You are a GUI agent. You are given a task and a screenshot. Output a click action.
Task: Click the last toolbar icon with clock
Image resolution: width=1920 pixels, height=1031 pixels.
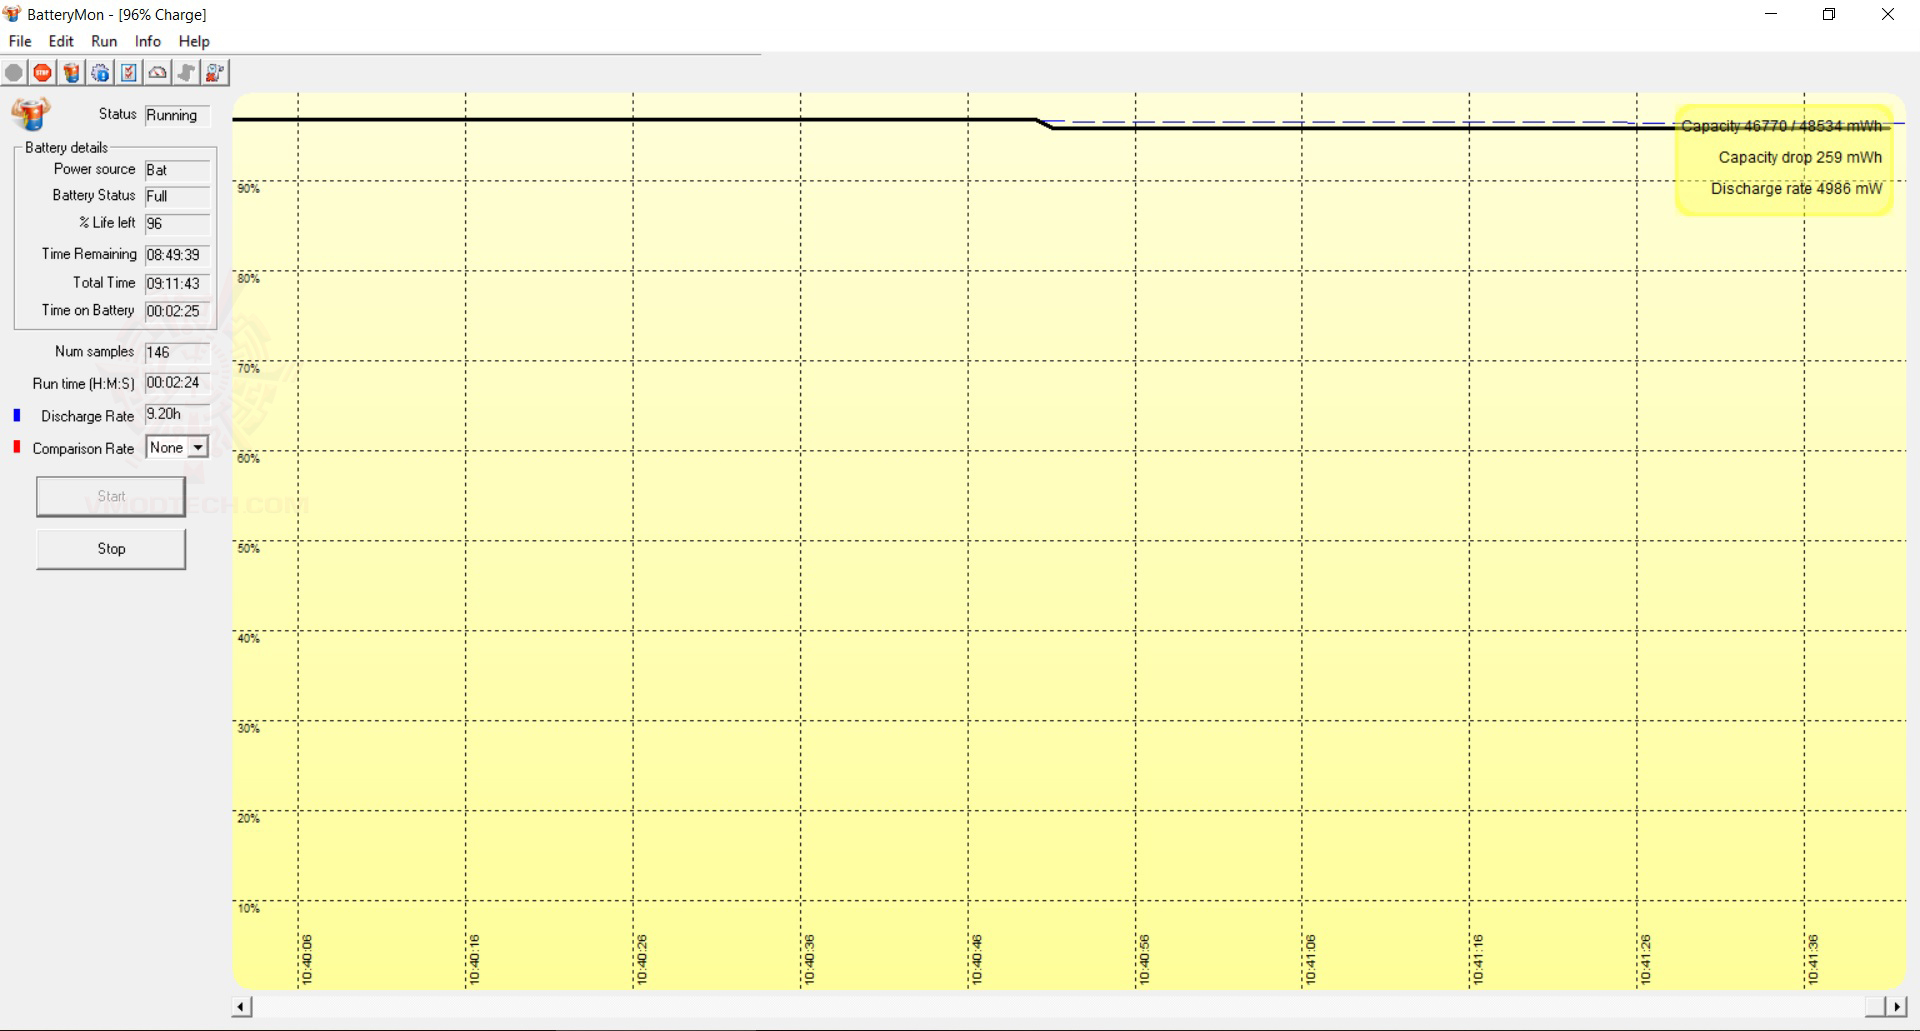click(x=216, y=73)
